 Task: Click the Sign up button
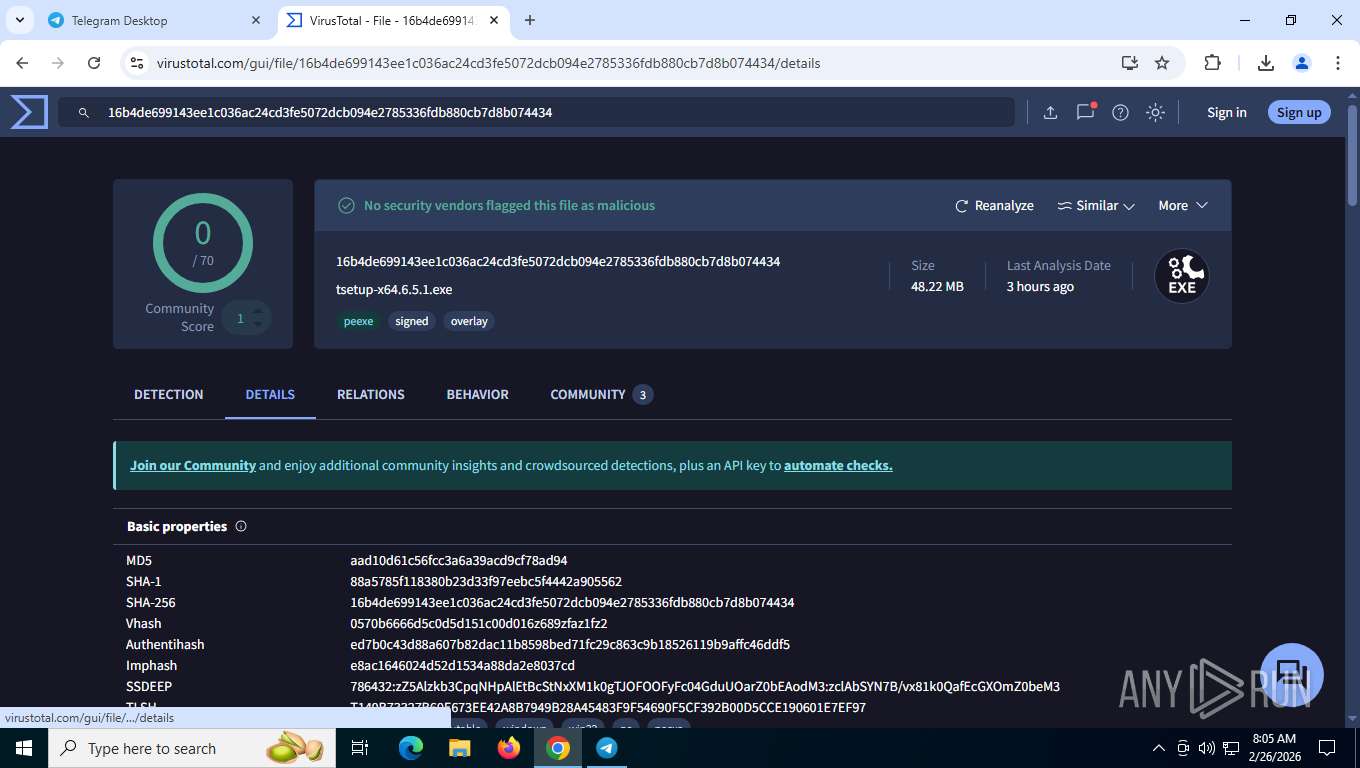point(1299,113)
